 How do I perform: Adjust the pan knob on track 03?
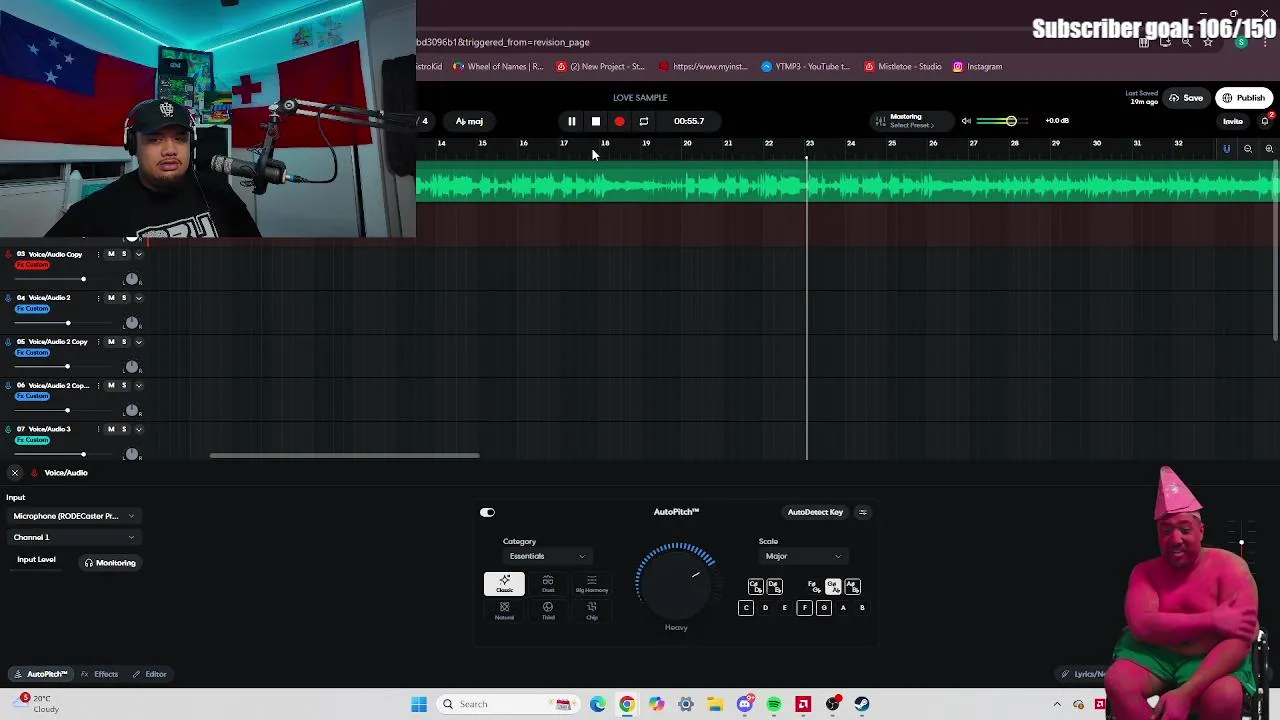click(x=131, y=279)
